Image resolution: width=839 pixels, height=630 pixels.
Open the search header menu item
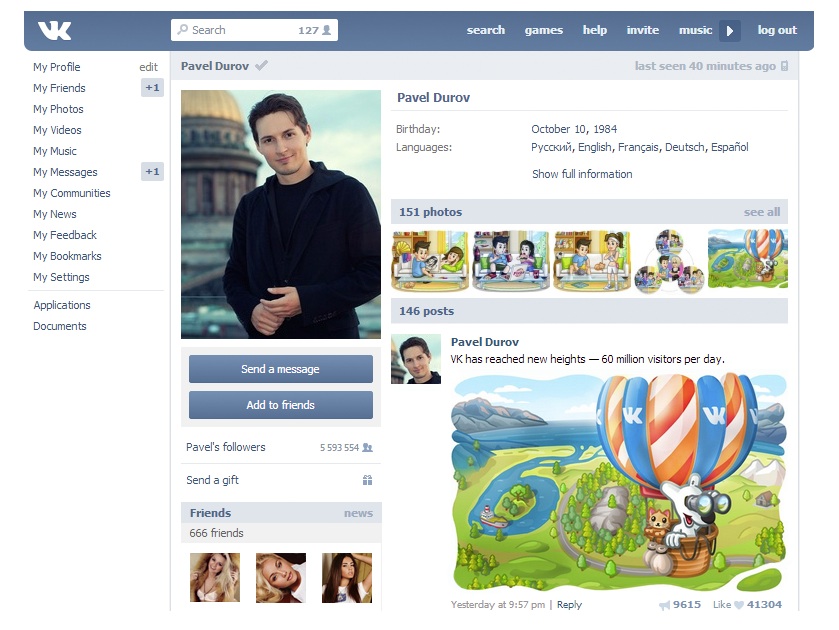[x=485, y=31]
